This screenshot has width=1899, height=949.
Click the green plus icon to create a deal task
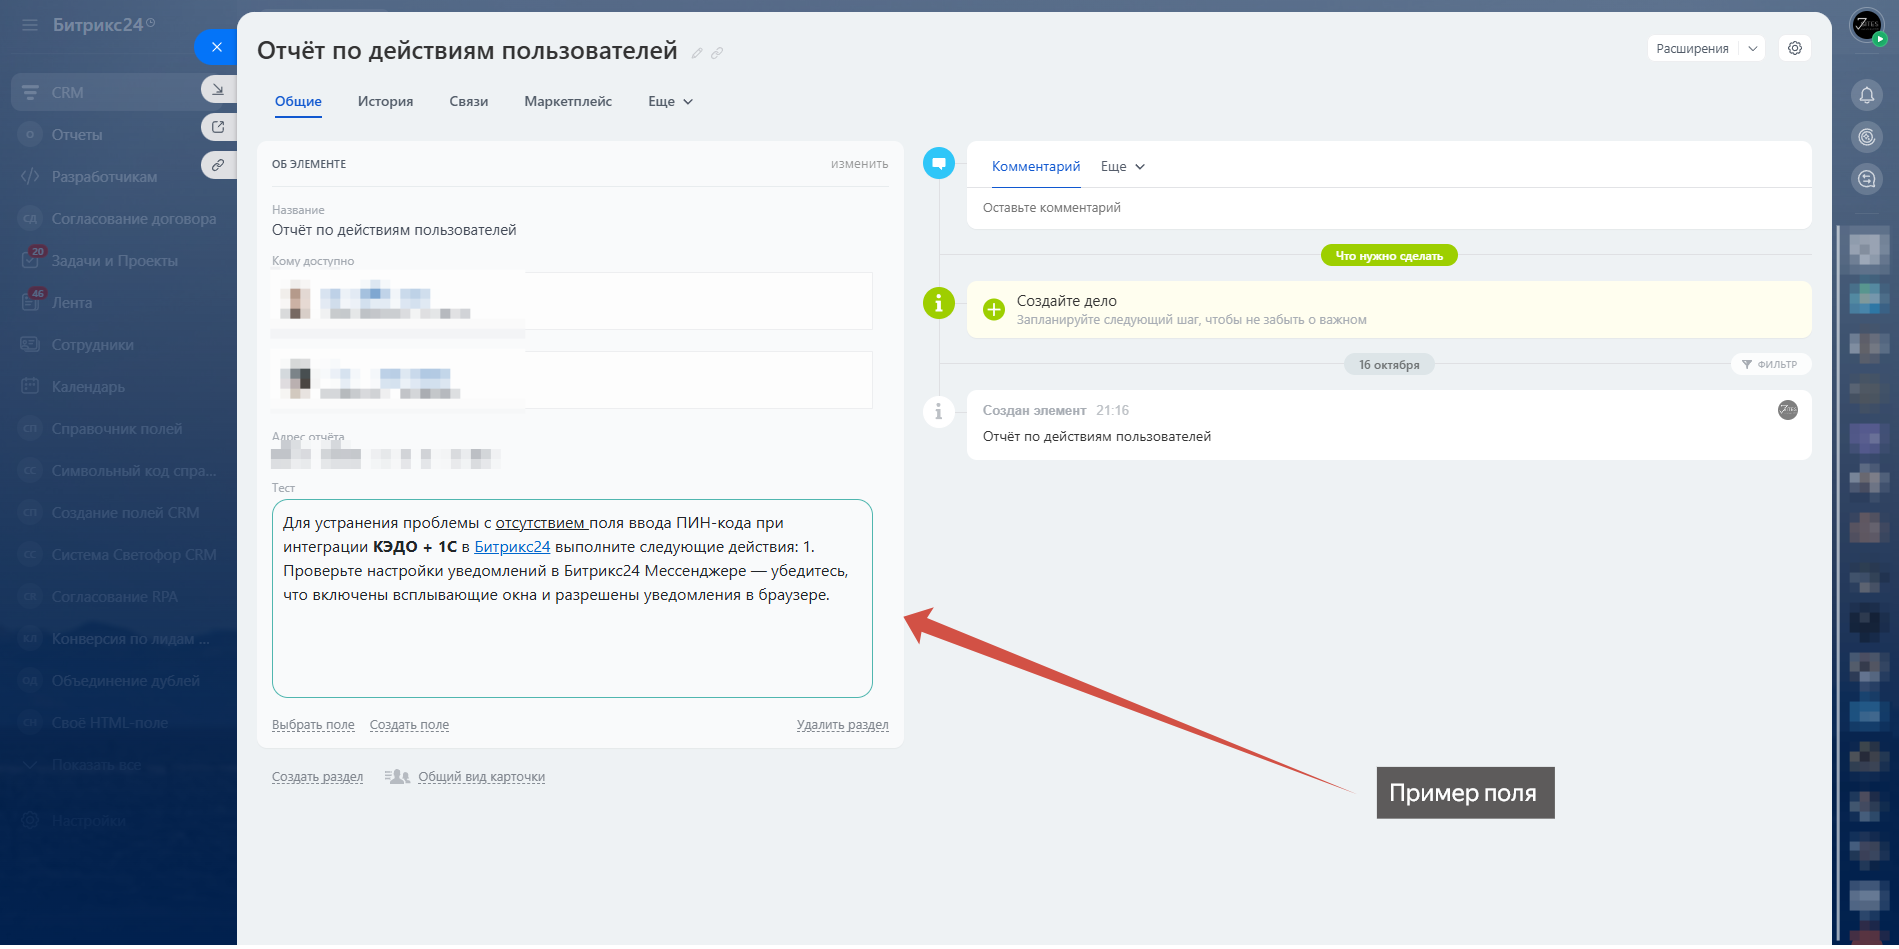coord(994,309)
